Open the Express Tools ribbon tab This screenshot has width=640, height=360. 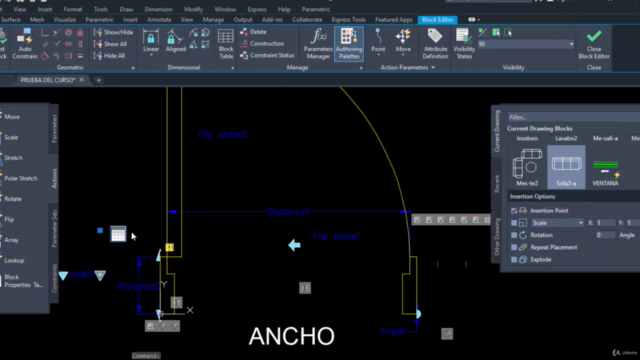point(348,20)
